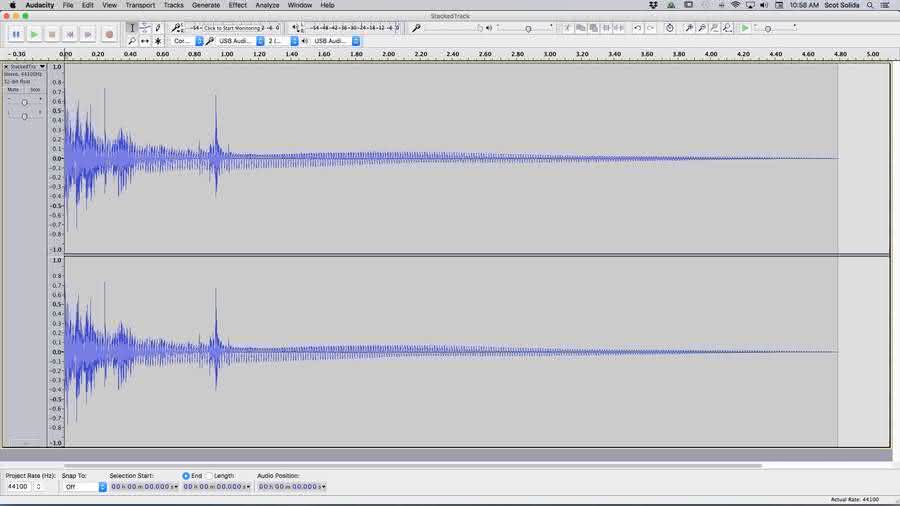The width and height of the screenshot is (900, 506).
Task: Open the Effect menu
Action: [x=238, y=5]
